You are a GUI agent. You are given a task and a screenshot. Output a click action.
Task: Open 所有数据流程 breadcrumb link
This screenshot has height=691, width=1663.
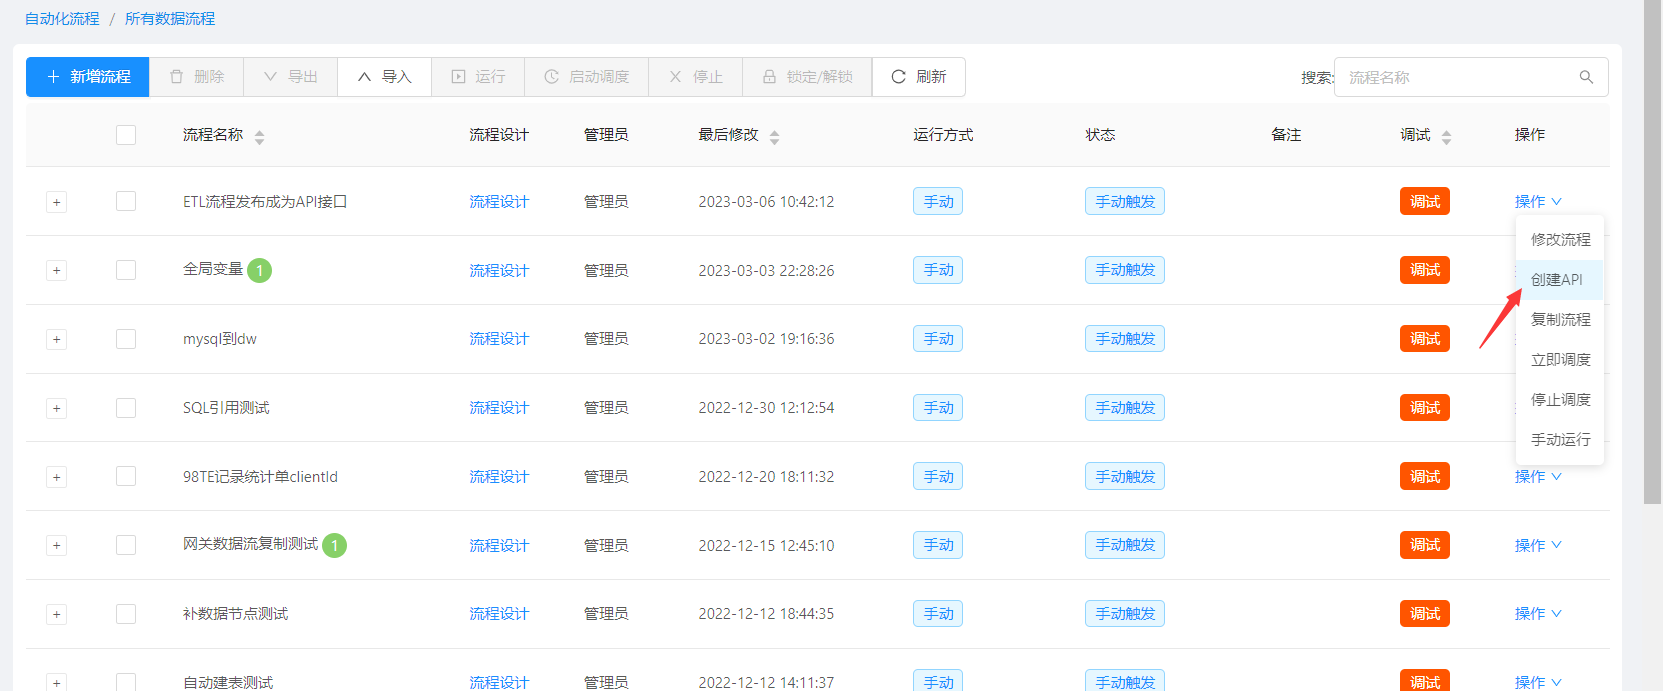coord(170,19)
